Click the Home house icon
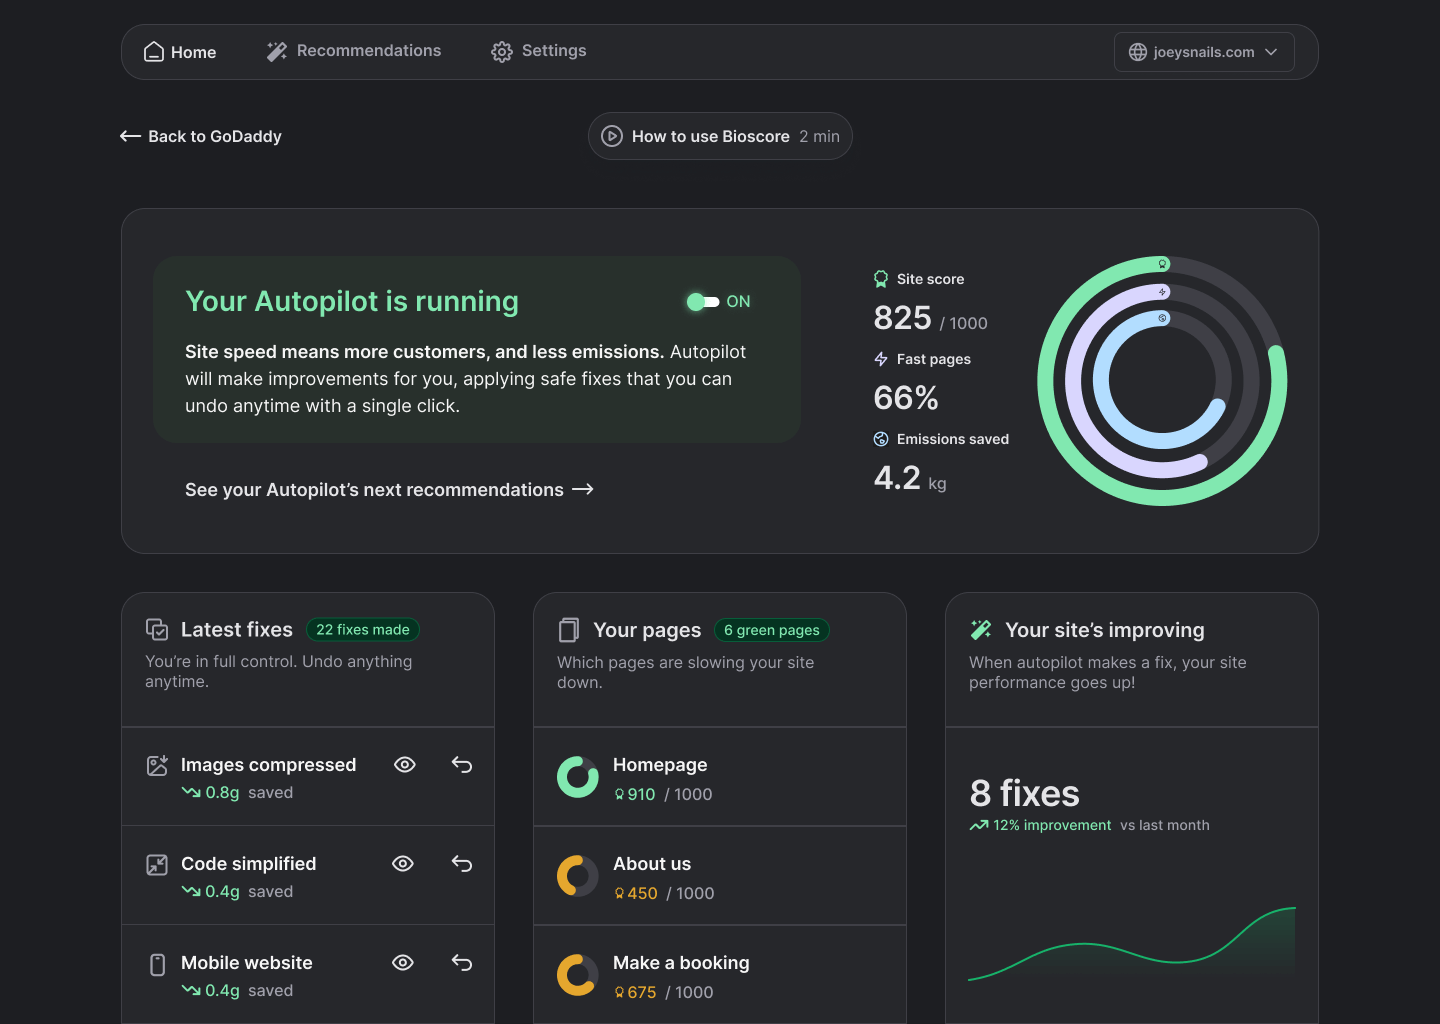The image size is (1440, 1024). pyautogui.click(x=154, y=52)
